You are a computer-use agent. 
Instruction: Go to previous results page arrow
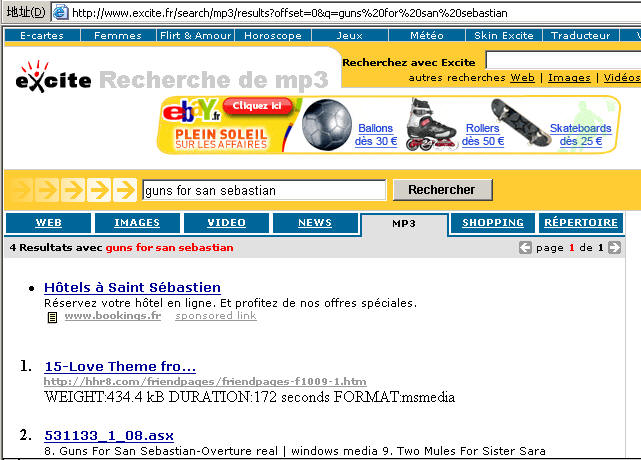click(x=525, y=248)
